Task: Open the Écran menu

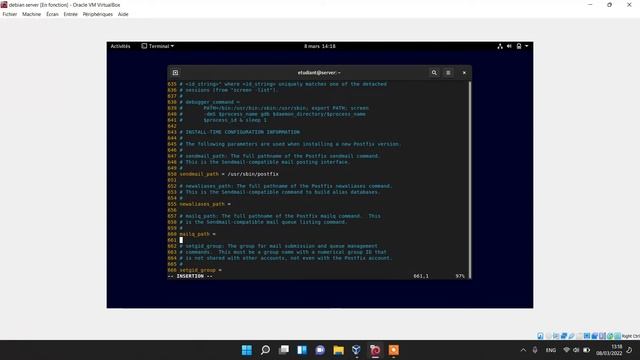Action: coord(52,14)
